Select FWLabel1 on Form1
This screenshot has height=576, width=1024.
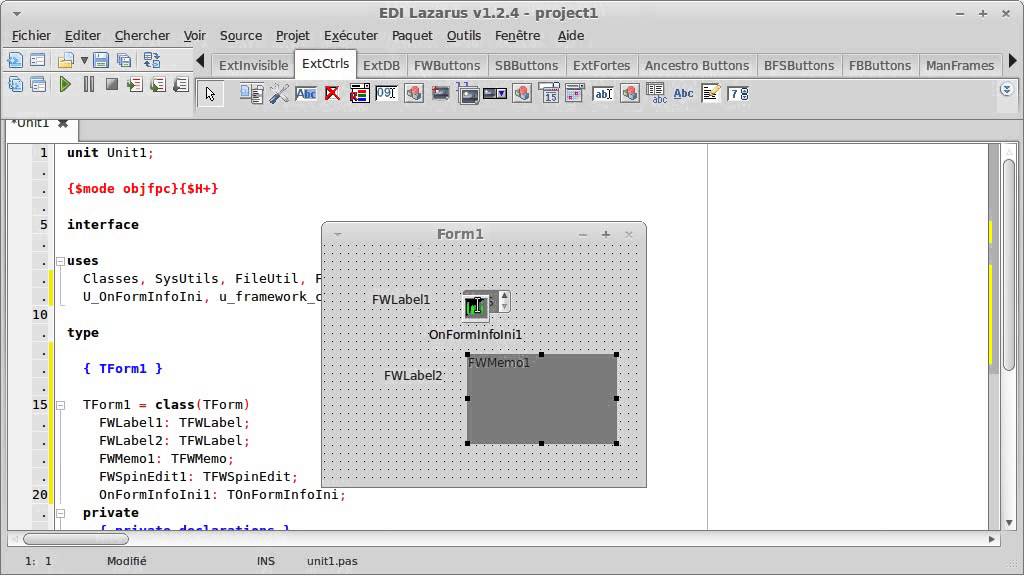(x=401, y=300)
